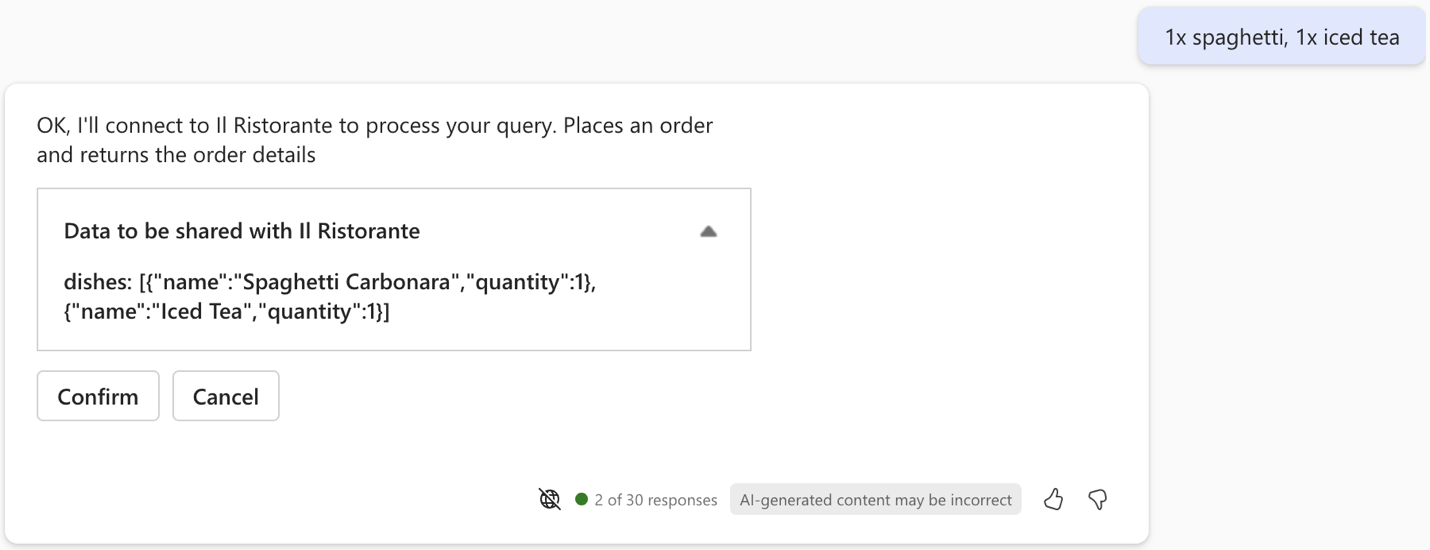Image resolution: width=1430 pixels, height=550 pixels.
Task: Click the thumbs down feedback icon
Action: coord(1097,499)
